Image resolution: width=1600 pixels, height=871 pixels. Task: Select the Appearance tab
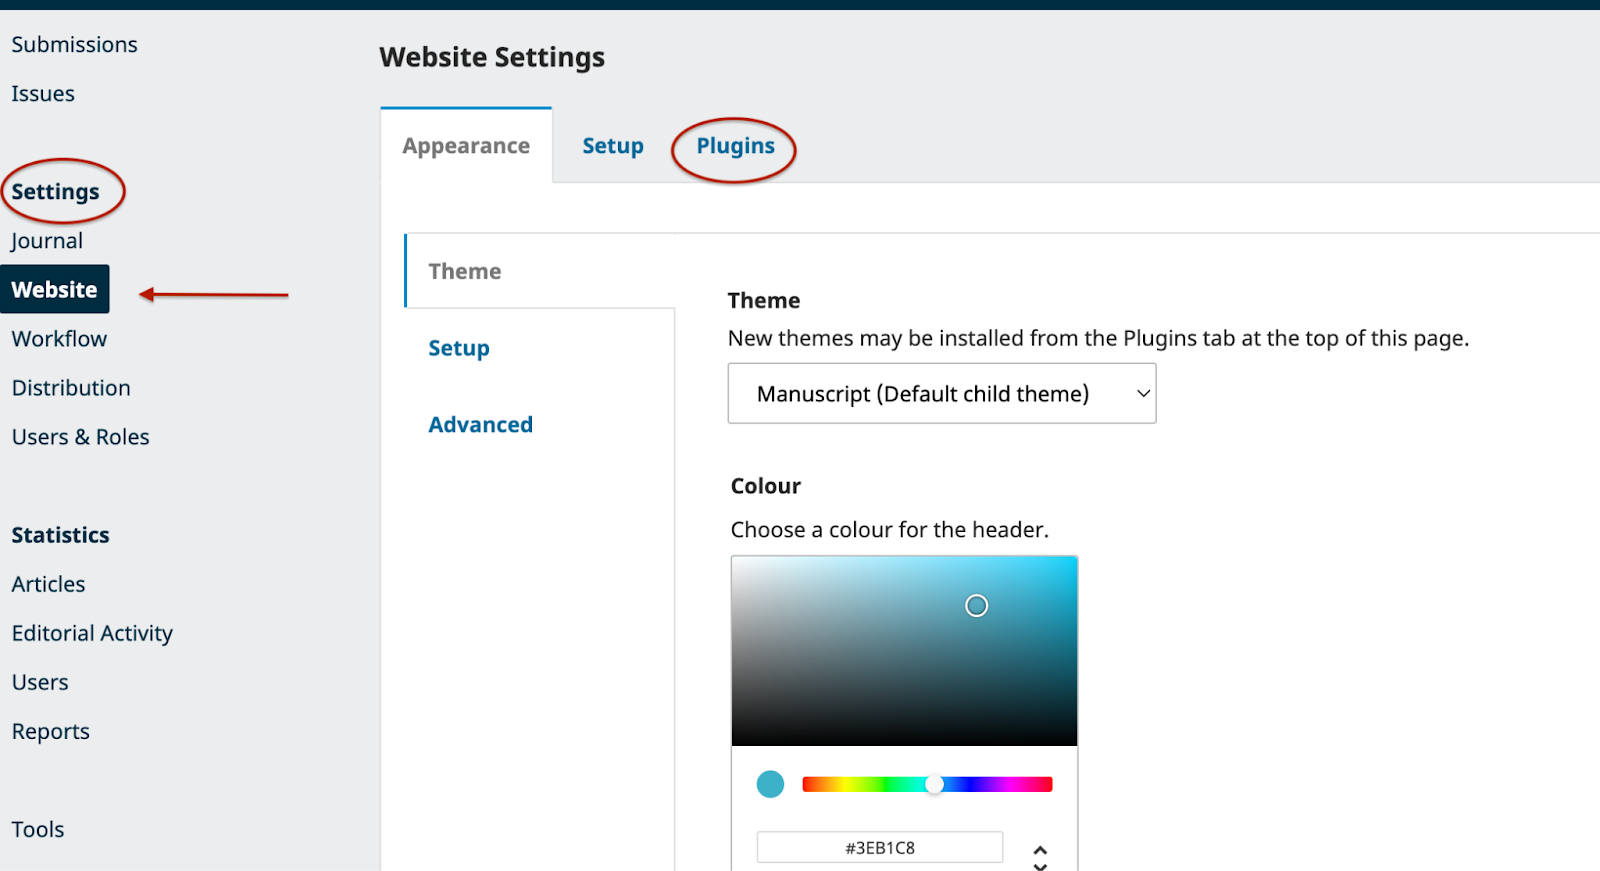coord(466,146)
